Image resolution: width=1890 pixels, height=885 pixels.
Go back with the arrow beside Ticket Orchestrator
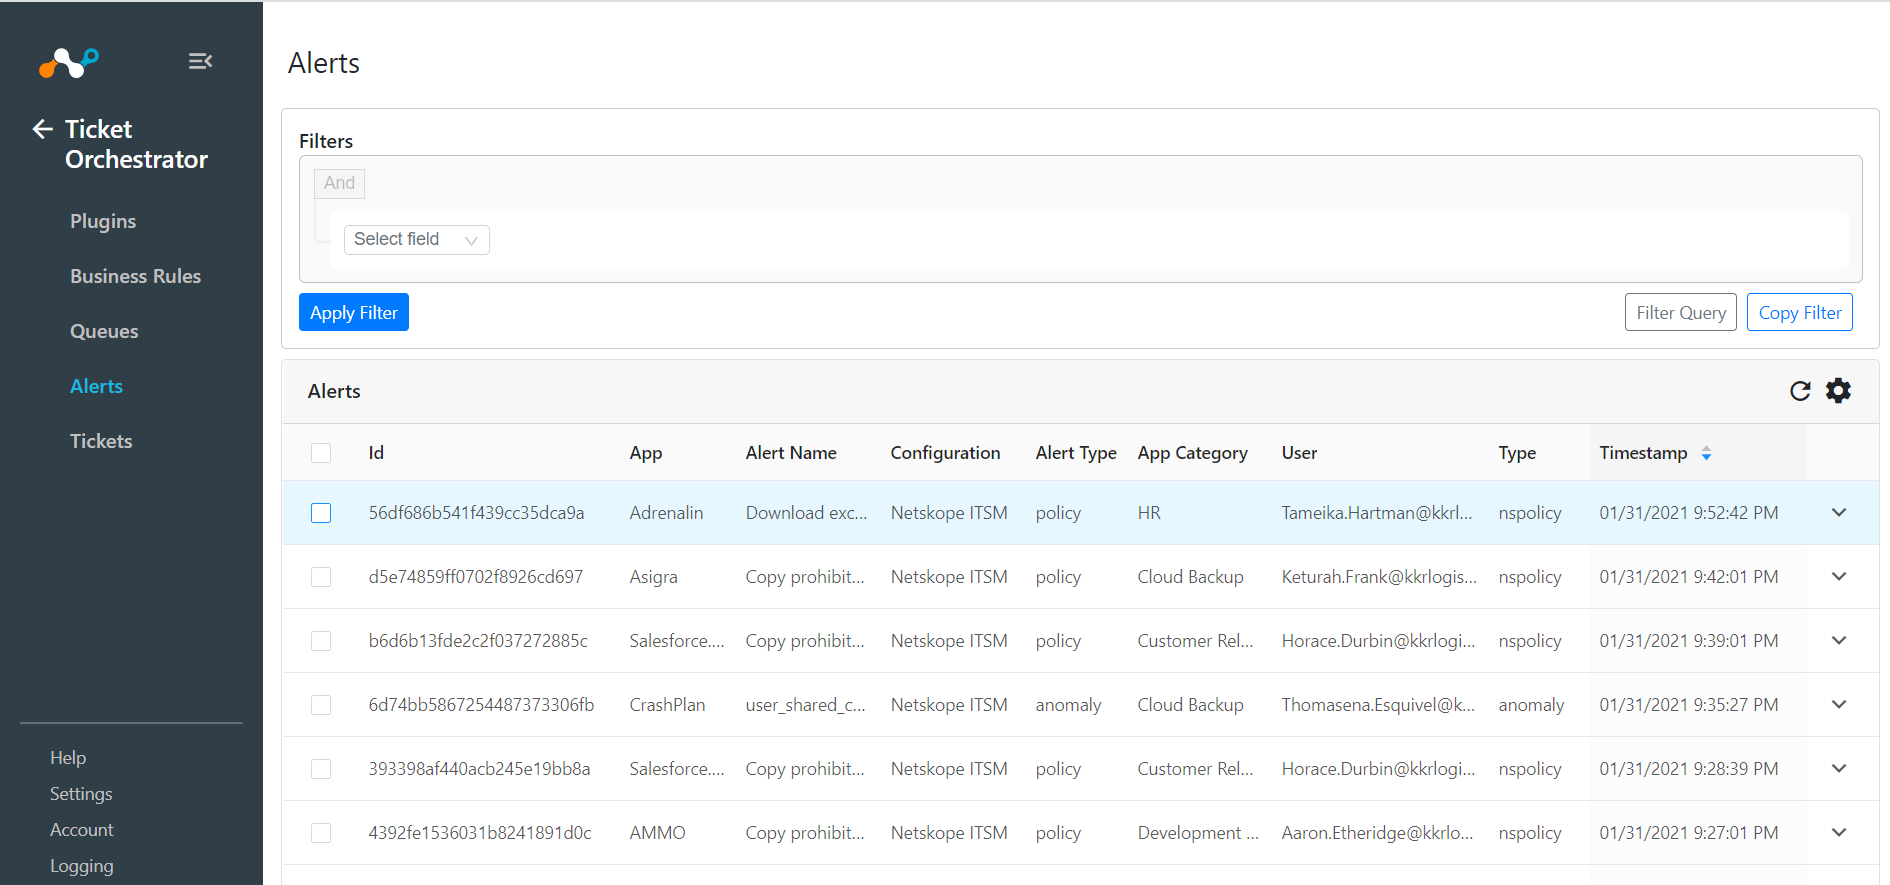[42, 129]
